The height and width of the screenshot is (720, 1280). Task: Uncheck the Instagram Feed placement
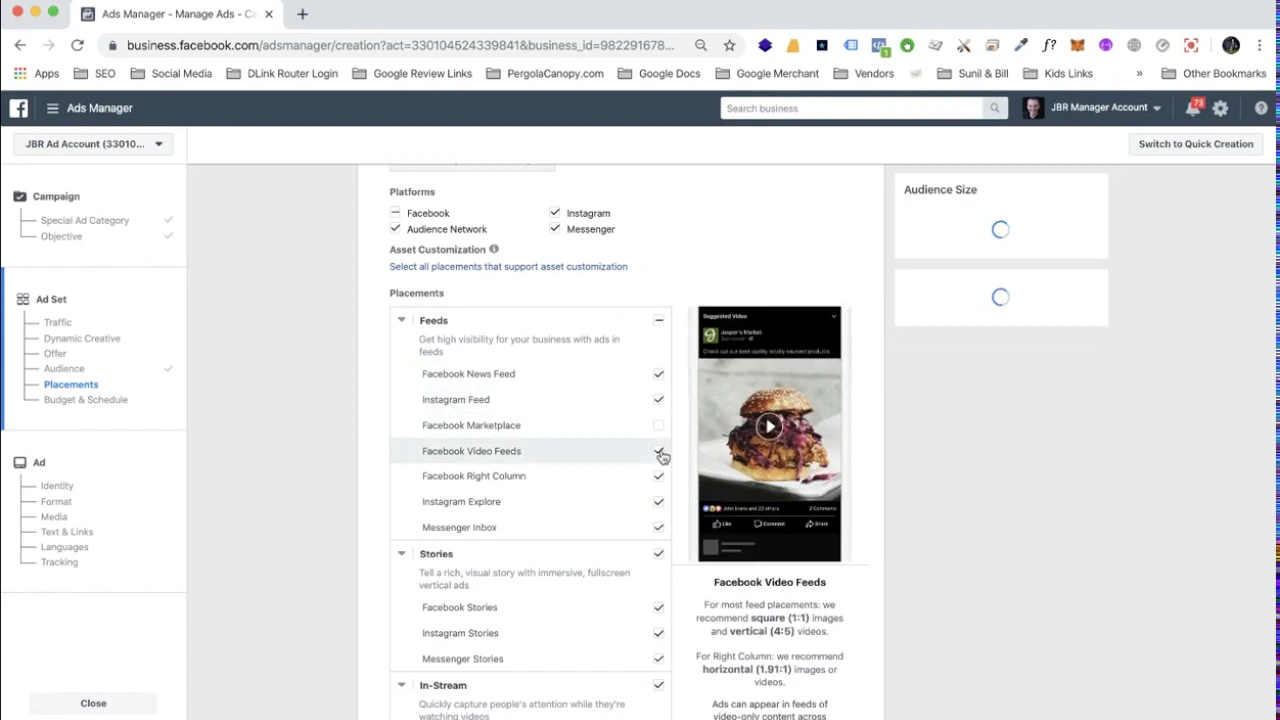658,400
